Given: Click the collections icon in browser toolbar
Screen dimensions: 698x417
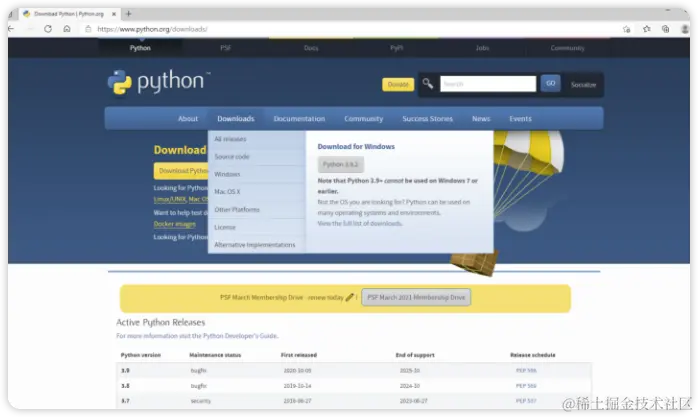Looking at the screenshot, I should point(666,29).
